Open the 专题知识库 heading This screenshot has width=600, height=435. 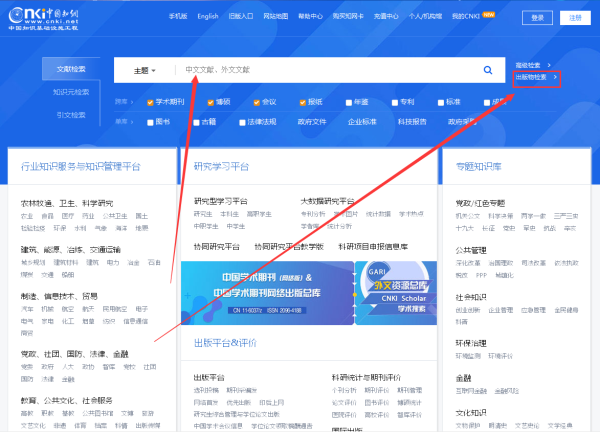(478, 166)
